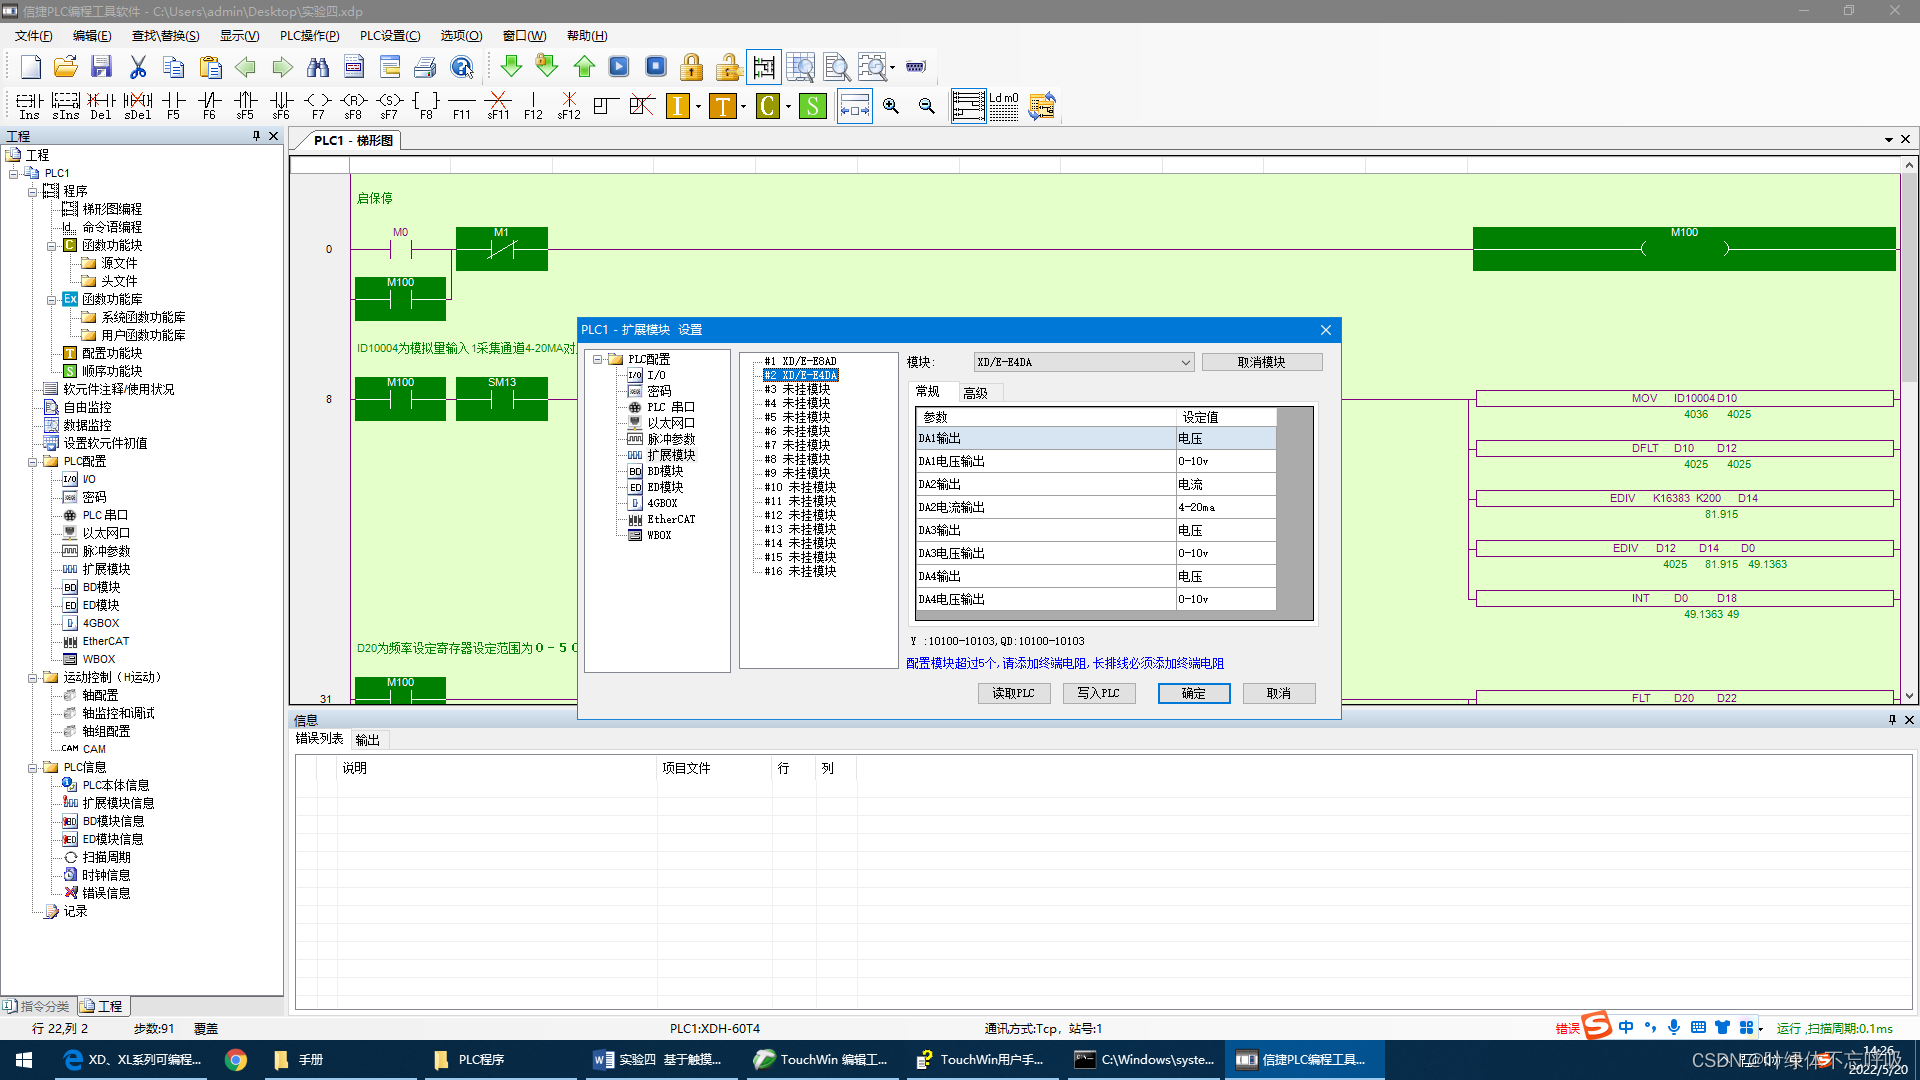Screen dimensions: 1920x1080
Task: Click the binoculars Find icon
Action: (x=318, y=67)
